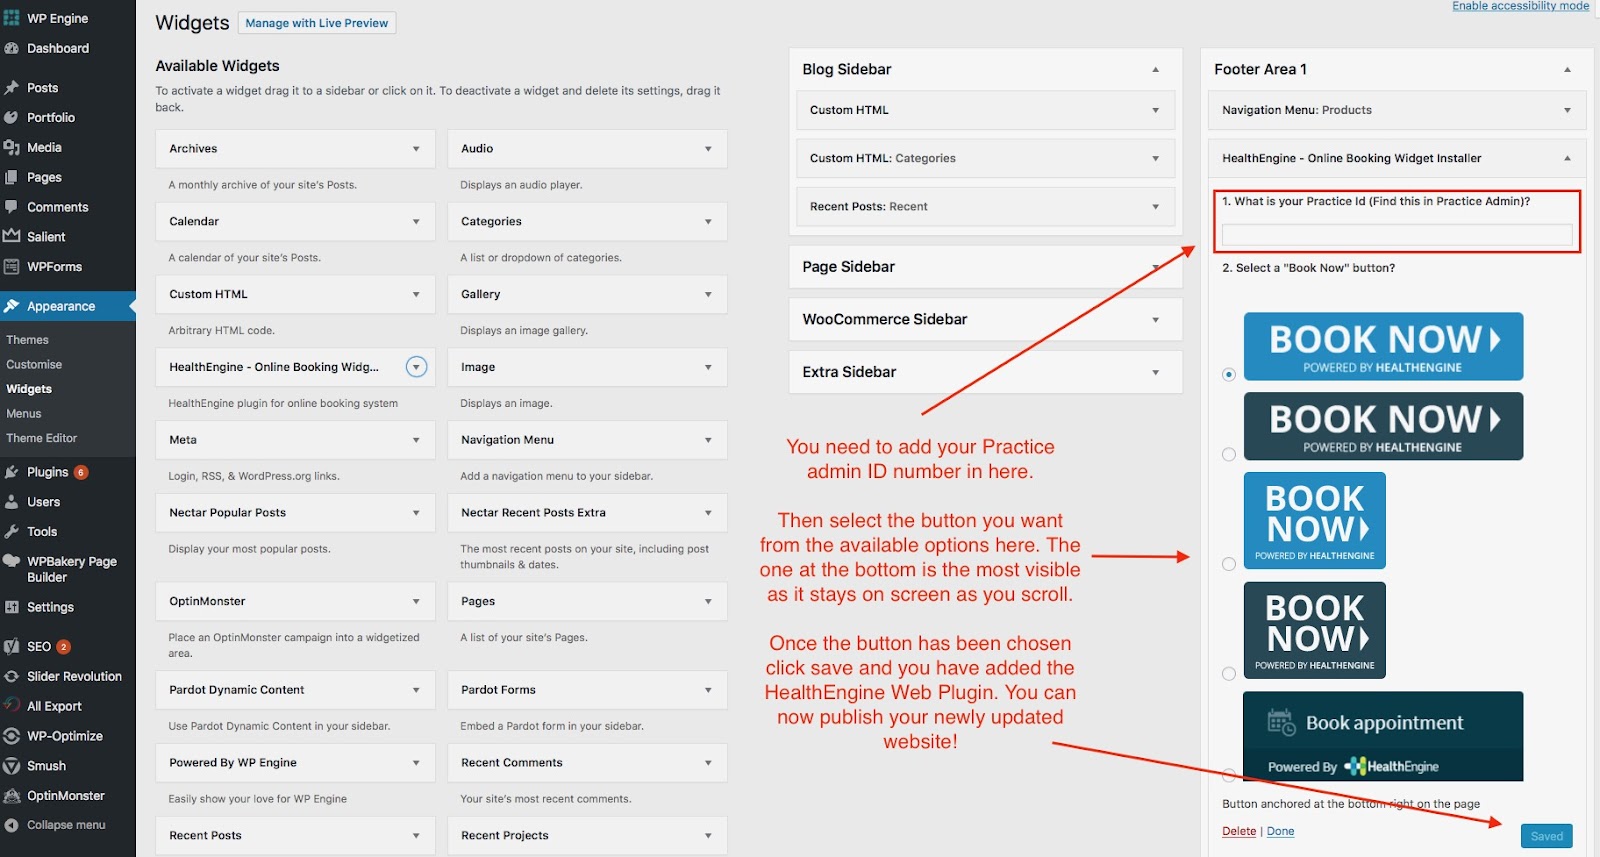Image resolution: width=1600 pixels, height=857 pixels.
Task: Focus the Practice Id input field
Action: point(1397,235)
